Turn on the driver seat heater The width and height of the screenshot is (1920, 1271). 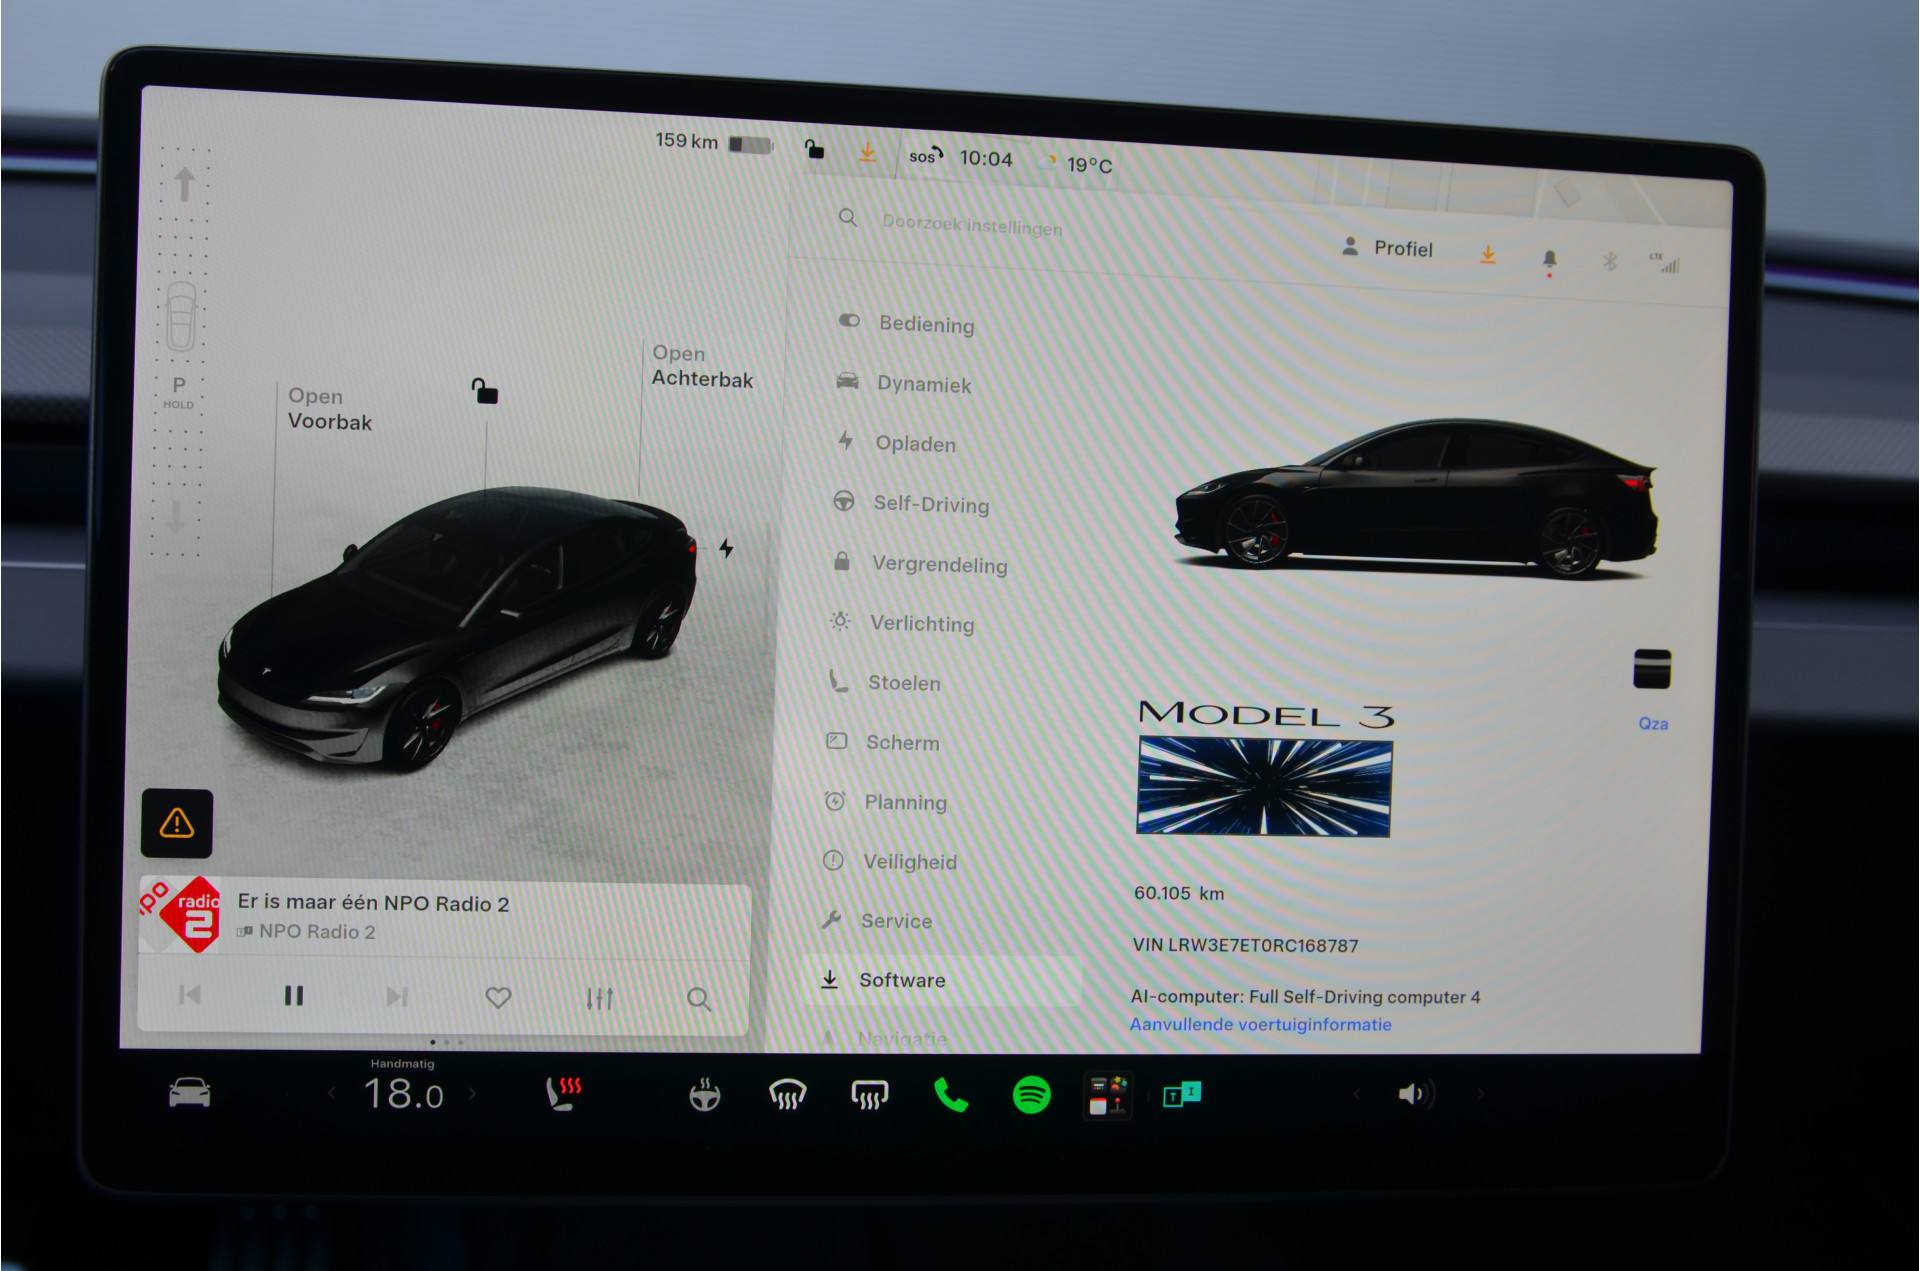tap(563, 1093)
